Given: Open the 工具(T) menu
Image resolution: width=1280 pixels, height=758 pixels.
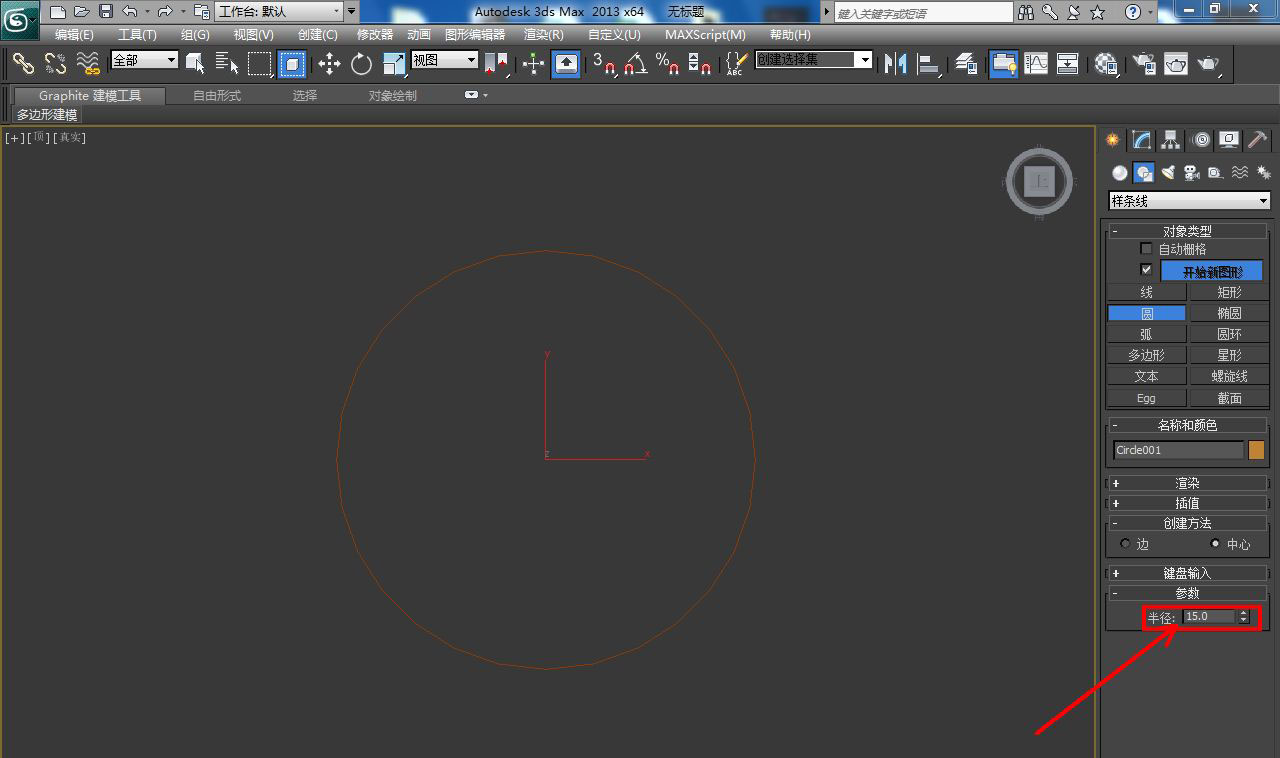Looking at the screenshot, I should [137, 35].
